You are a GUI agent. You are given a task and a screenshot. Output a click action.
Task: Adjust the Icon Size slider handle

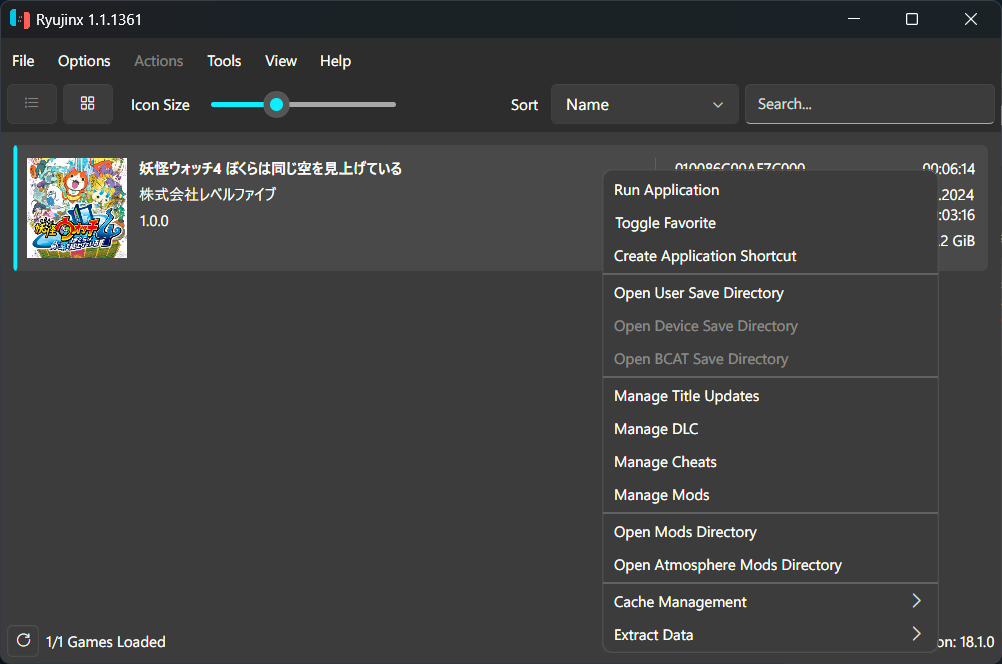coord(277,104)
